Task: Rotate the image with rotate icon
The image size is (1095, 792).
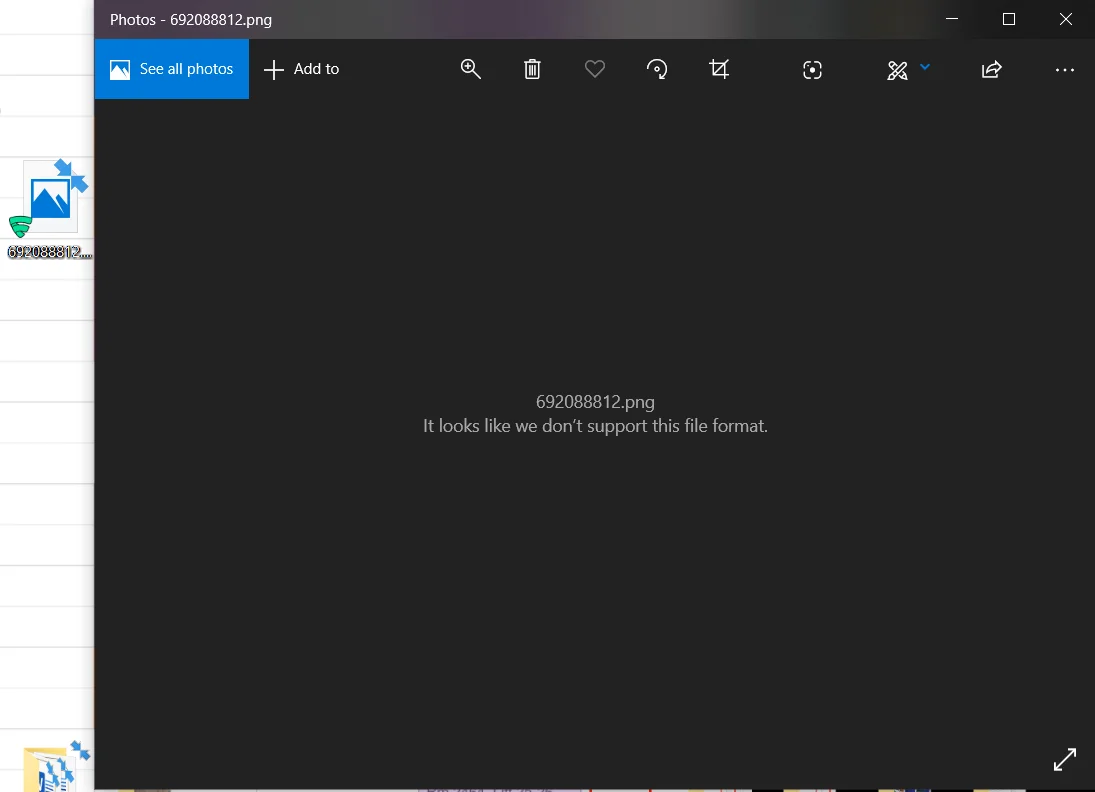Action: (x=656, y=69)
